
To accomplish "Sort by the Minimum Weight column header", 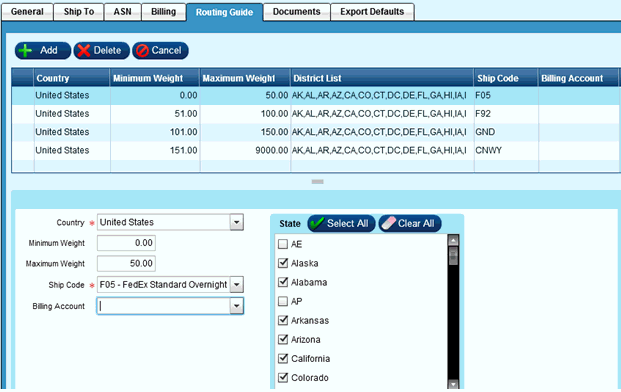I will [x=154, y=78].
